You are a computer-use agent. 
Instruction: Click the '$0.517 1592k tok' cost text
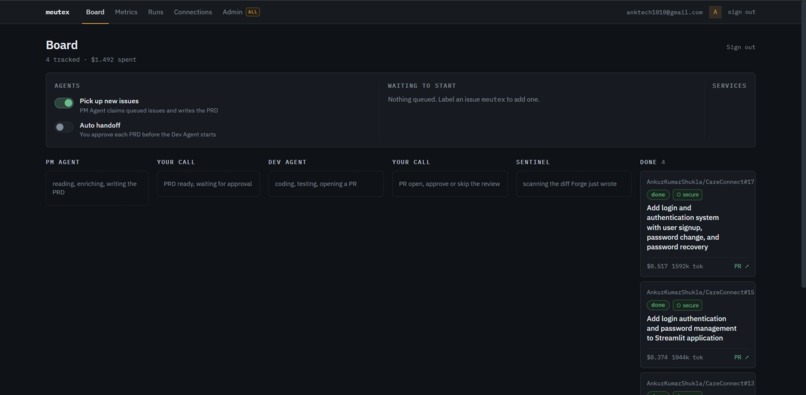tap(674, 266)
